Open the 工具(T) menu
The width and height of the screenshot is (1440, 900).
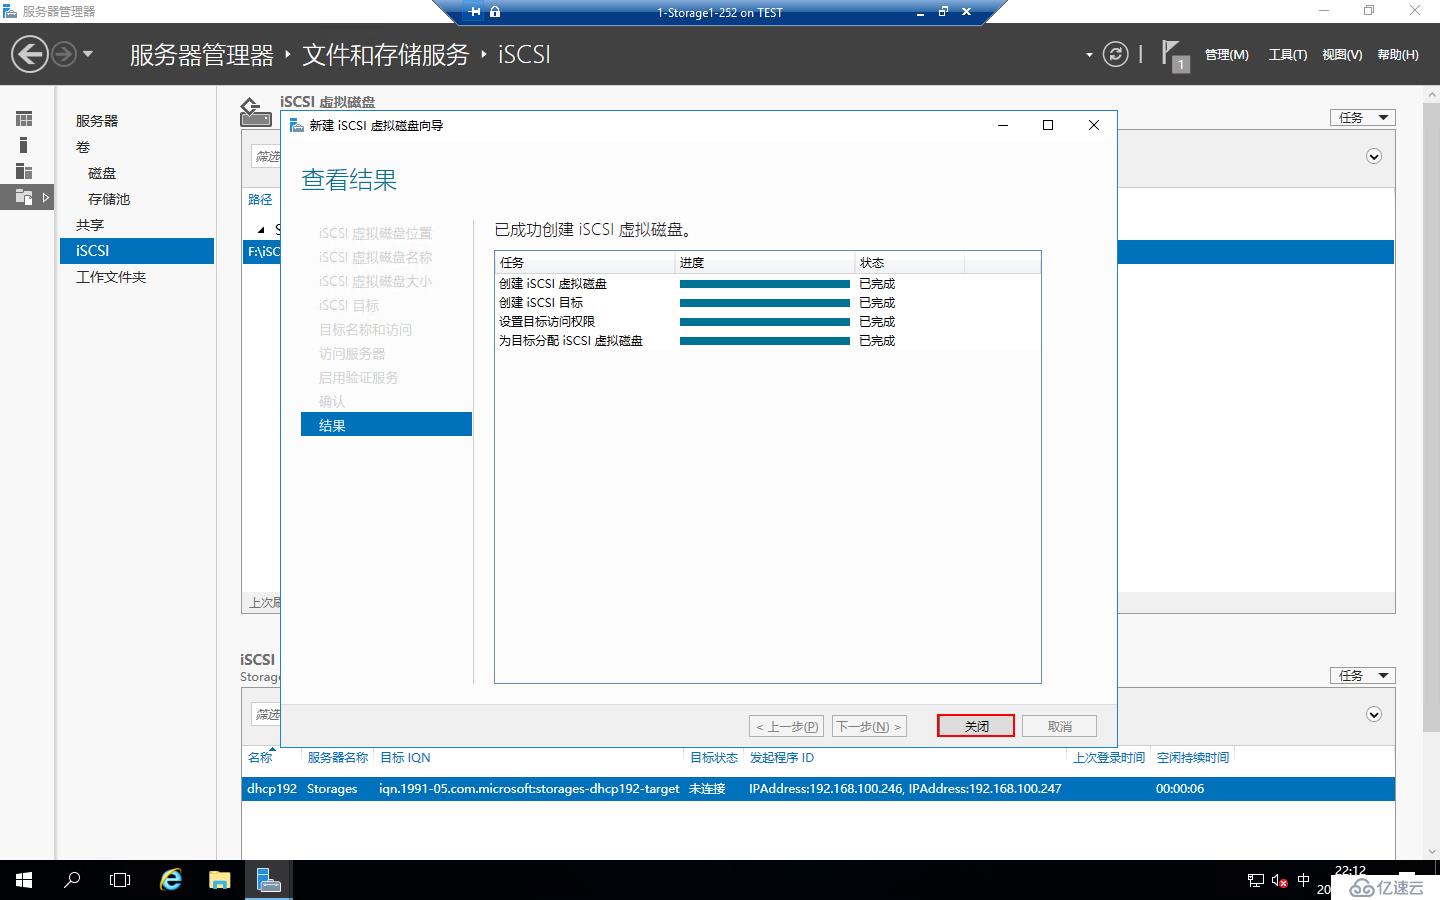pyautogui.click(x=1287, y=55)
